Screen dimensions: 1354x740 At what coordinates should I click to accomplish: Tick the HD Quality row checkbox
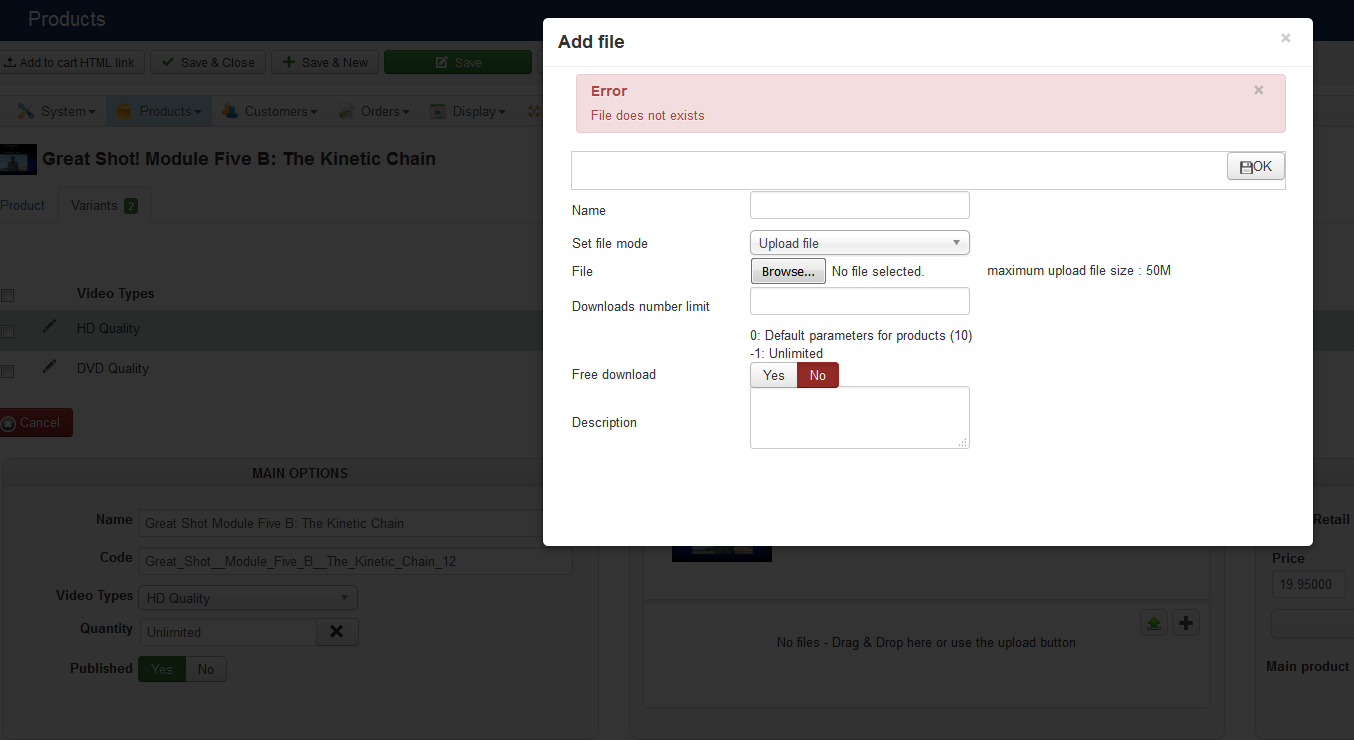tap(8, 331)
